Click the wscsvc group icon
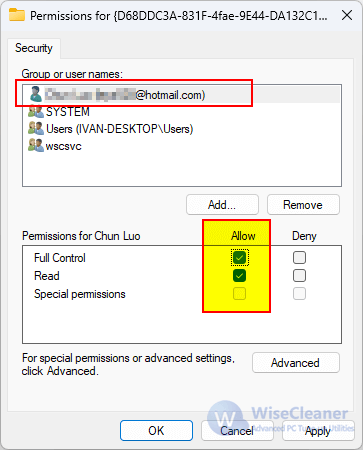Image resolution: width=363 pixels, height=450 pixels. tap(36, 146)
